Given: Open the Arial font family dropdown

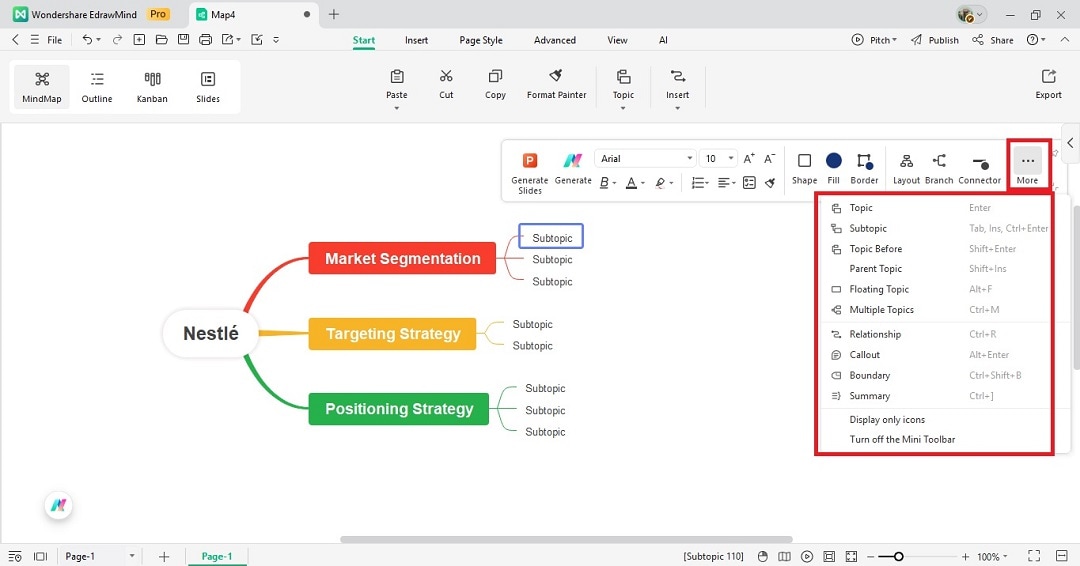Looking at the screenshot, I should (645, 158).
